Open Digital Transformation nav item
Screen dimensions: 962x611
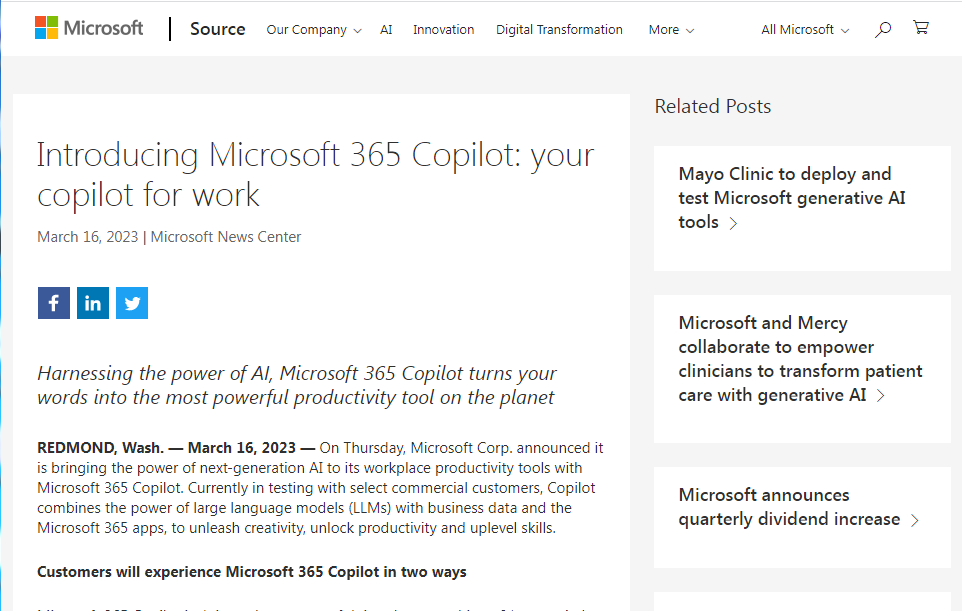[559, 30]
